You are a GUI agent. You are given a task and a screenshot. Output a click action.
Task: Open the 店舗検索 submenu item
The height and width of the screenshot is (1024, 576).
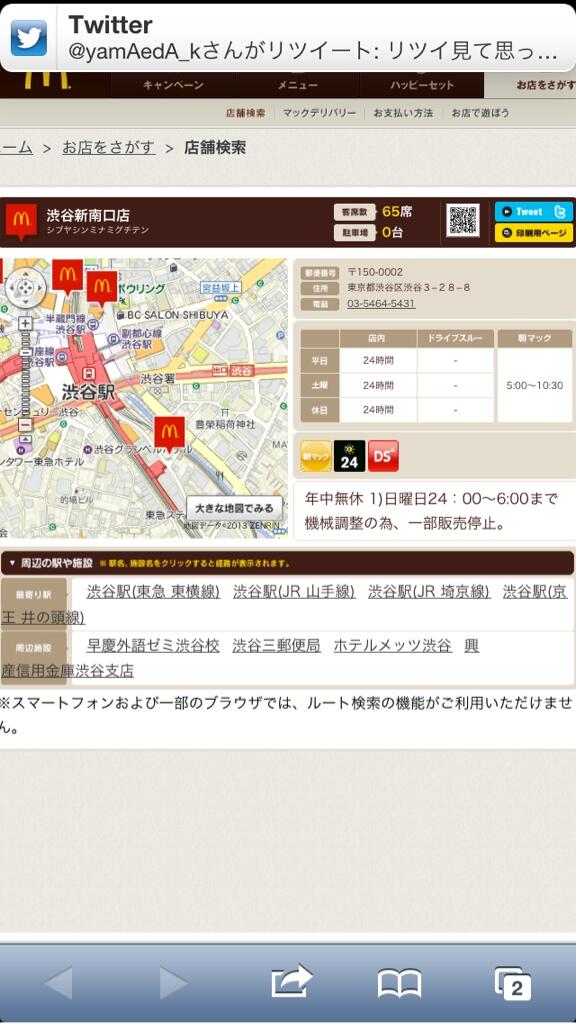[246, 113]
